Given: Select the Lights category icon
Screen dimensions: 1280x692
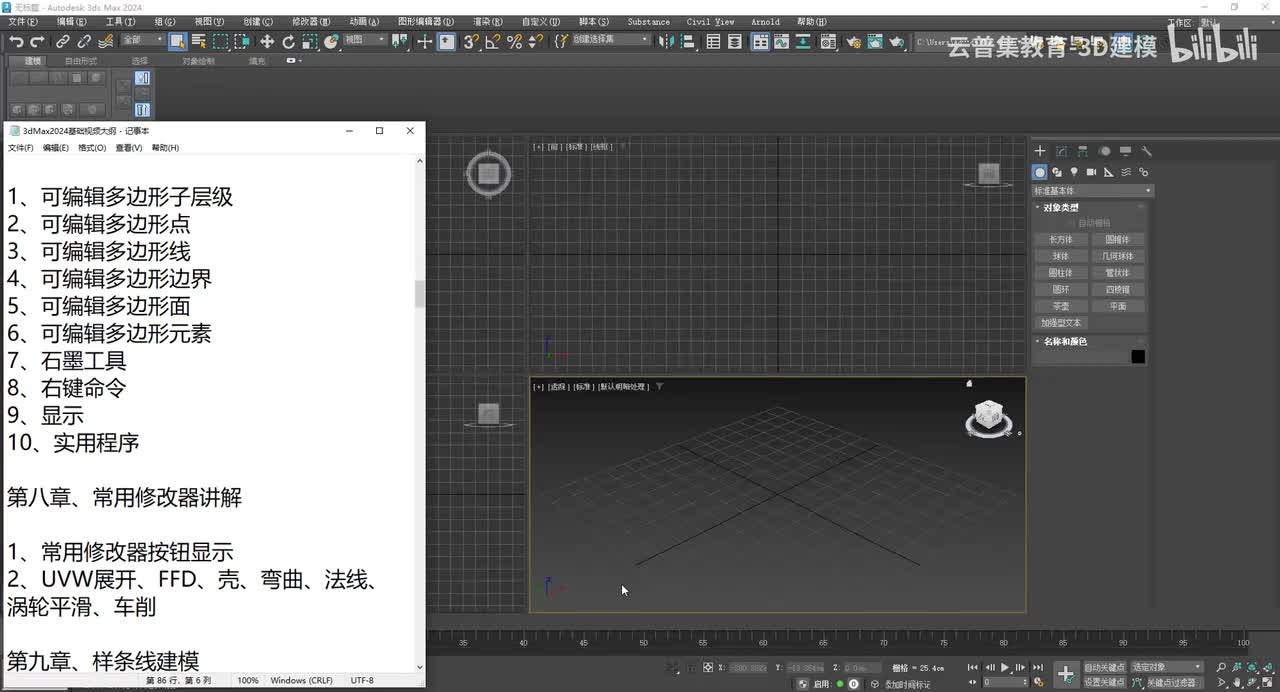Looking at the screenshot, I should 1074,172.
